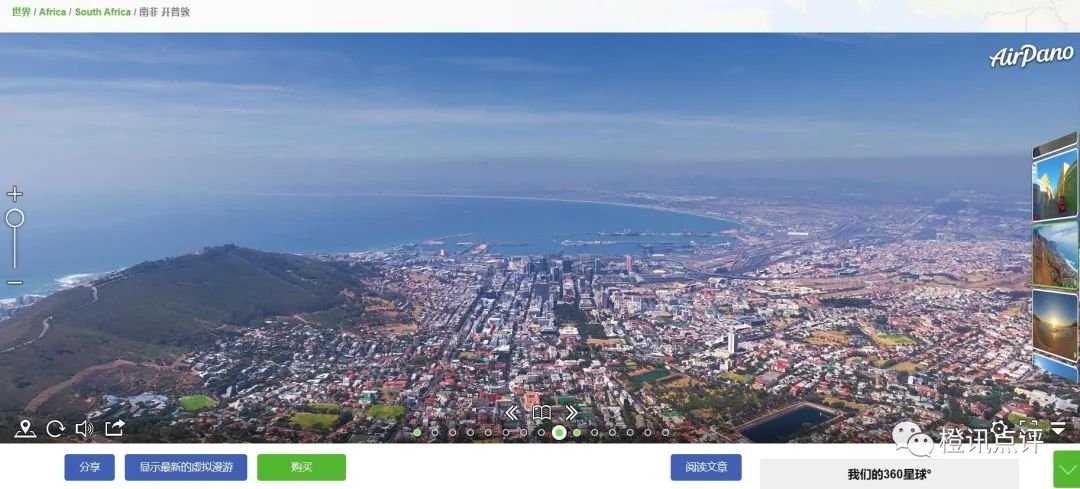Click the zoom slider handle
The width and height of the screenshot is (1080, 489).
(x=14, y=218)
